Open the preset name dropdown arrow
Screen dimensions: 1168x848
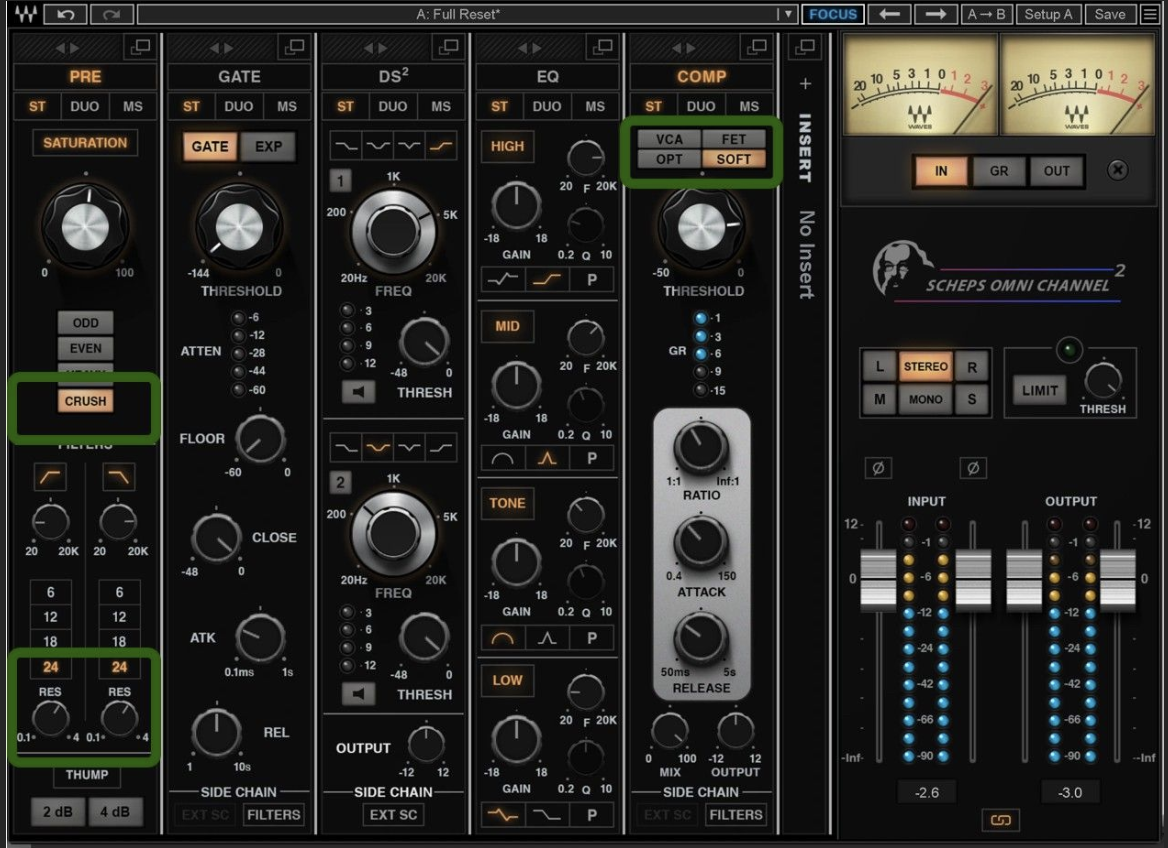[788, 14]
